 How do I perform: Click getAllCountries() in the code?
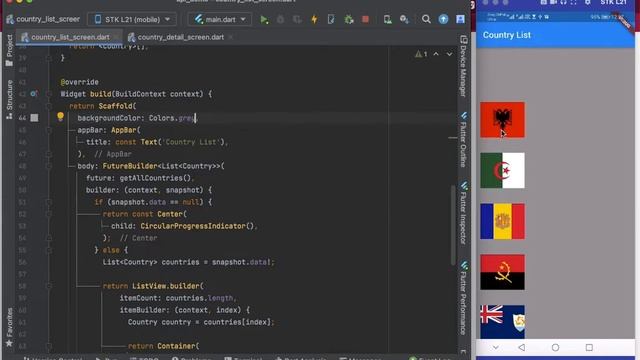click(155, 178)
